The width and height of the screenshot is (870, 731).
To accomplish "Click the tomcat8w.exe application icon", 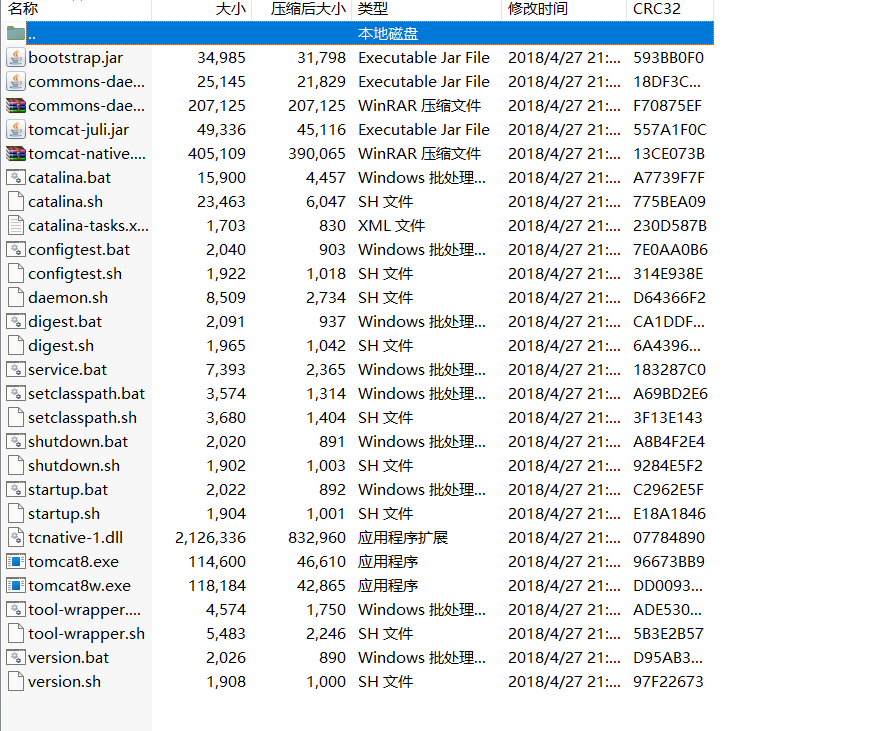I will [x=16, y=586].
